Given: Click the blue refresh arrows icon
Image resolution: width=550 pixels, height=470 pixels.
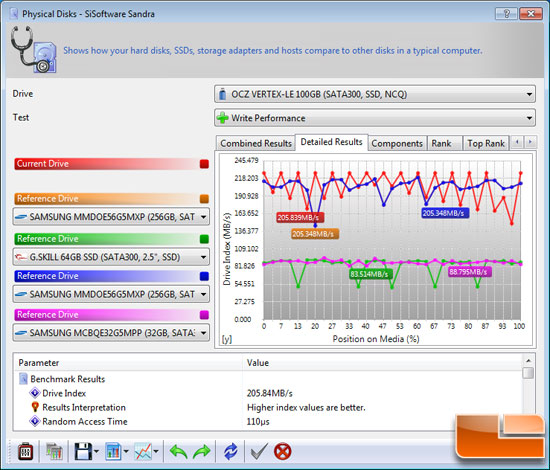Looking at the screenshot, I should click(230, 451).
